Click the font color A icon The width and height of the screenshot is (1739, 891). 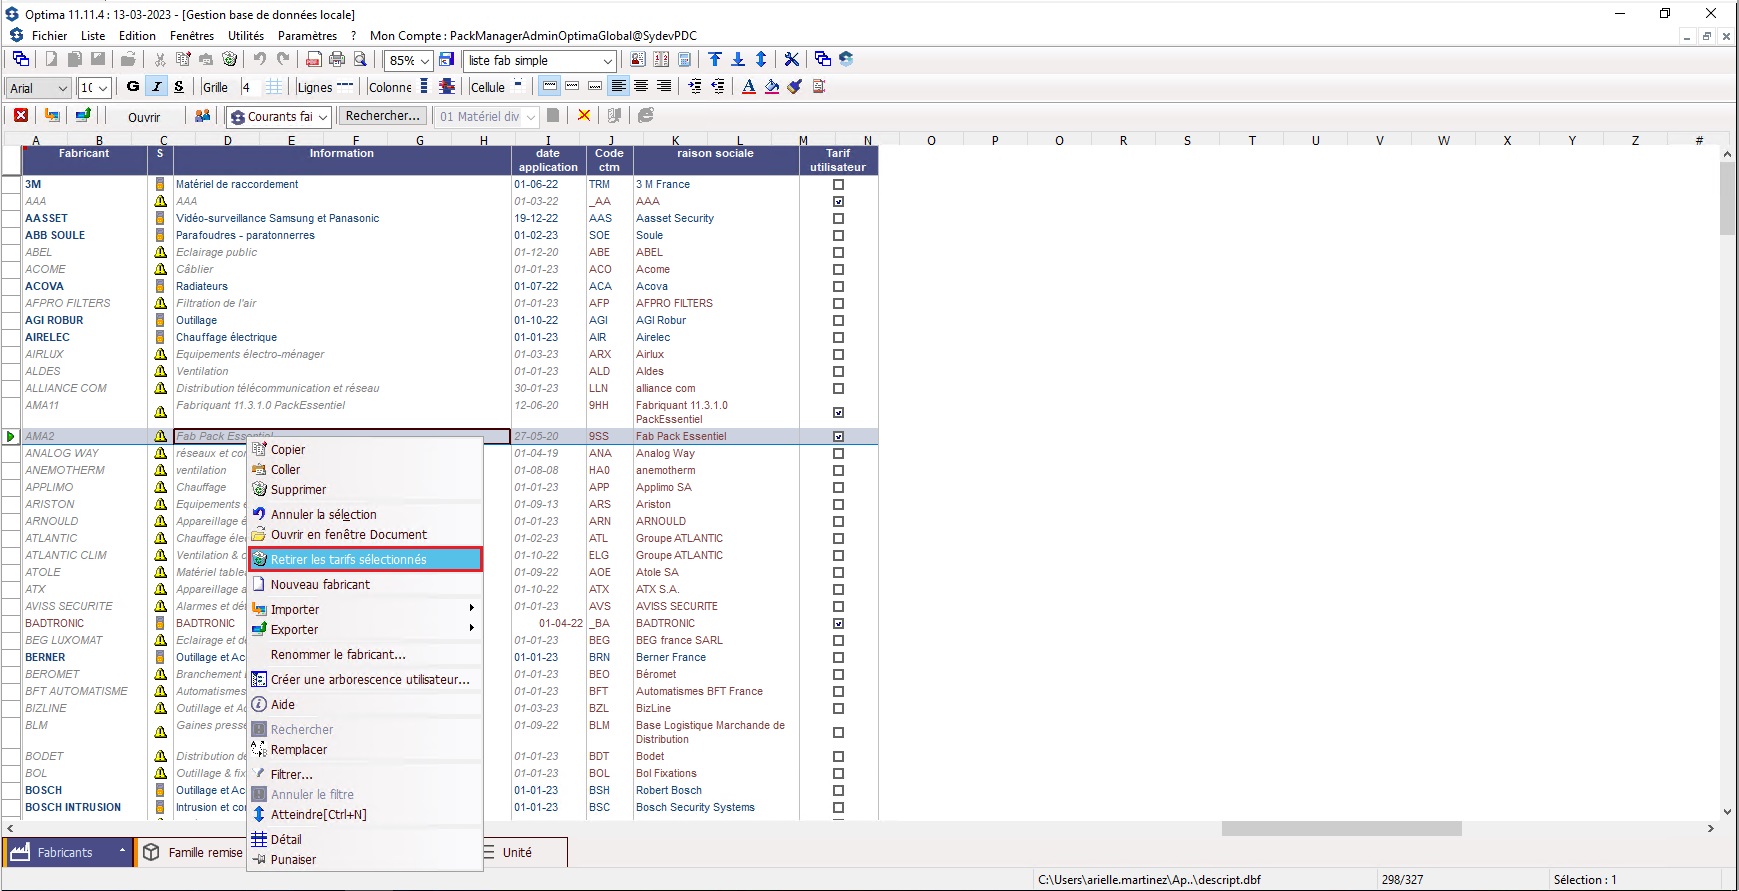[x=748, y=86]
